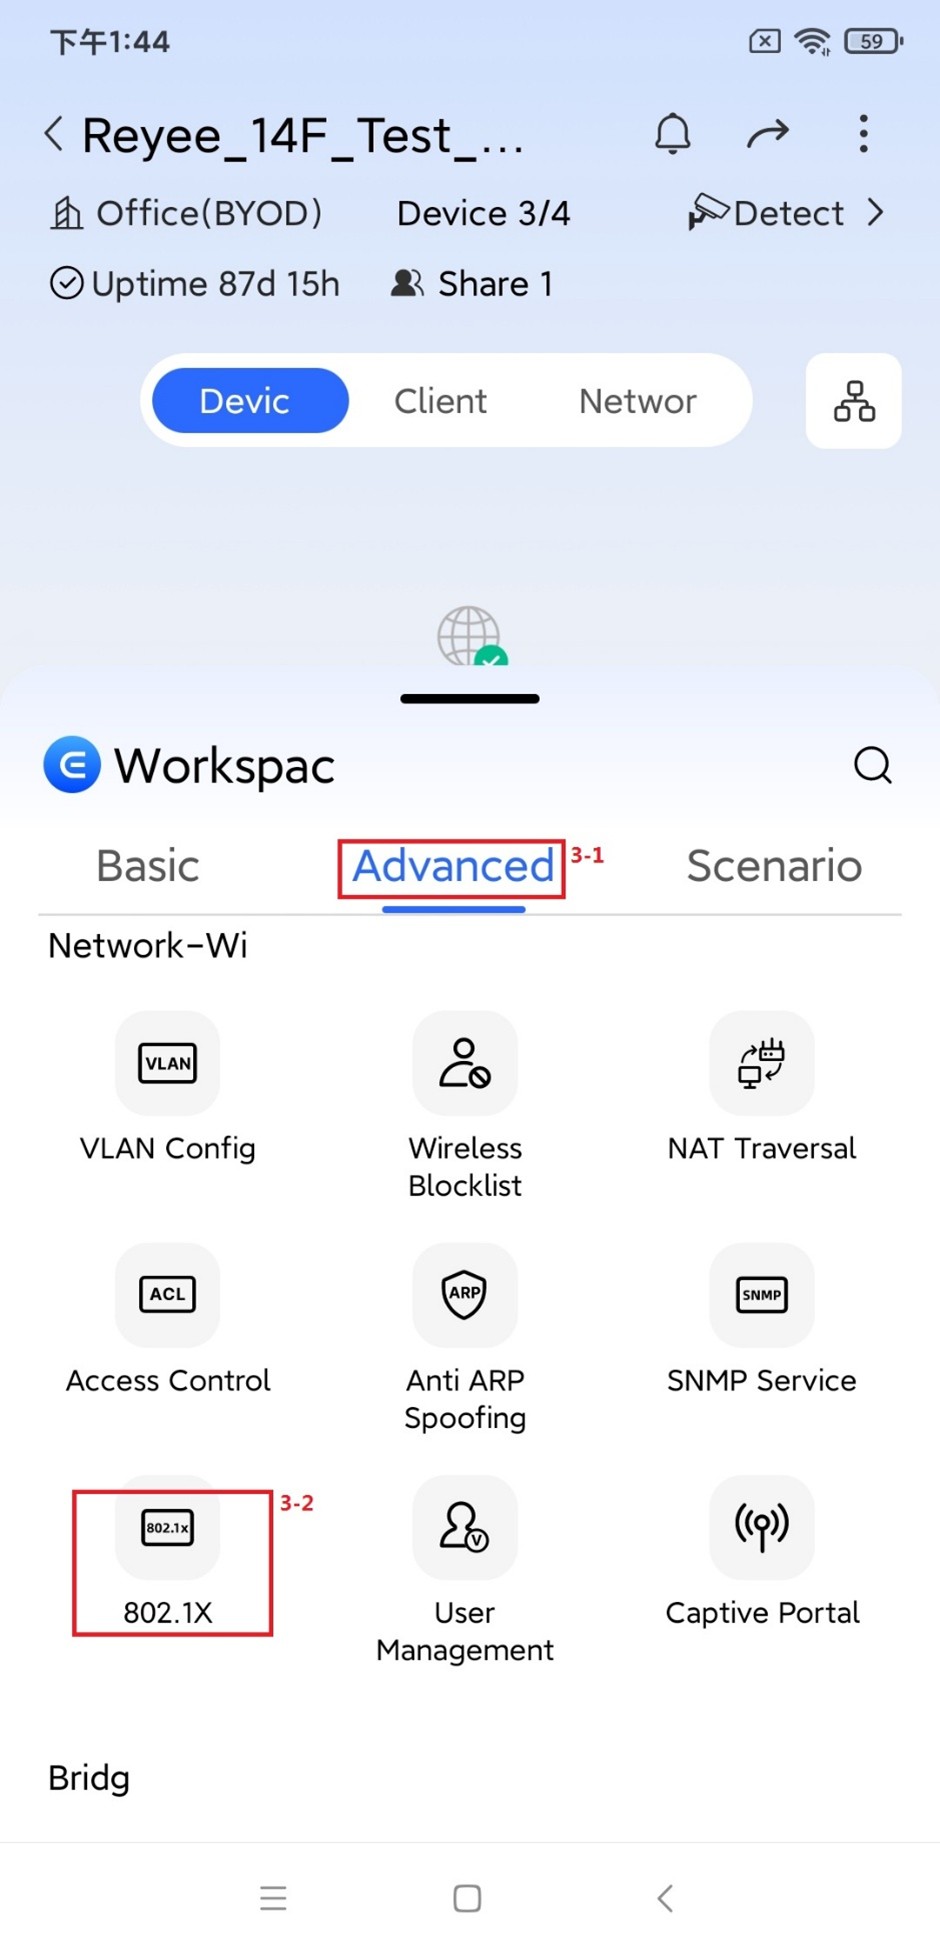The width and height of the screenshot is (940, 1955).
Task: Open Anti ARP Spoofing feature
Action: click(x=465, y=1339)
